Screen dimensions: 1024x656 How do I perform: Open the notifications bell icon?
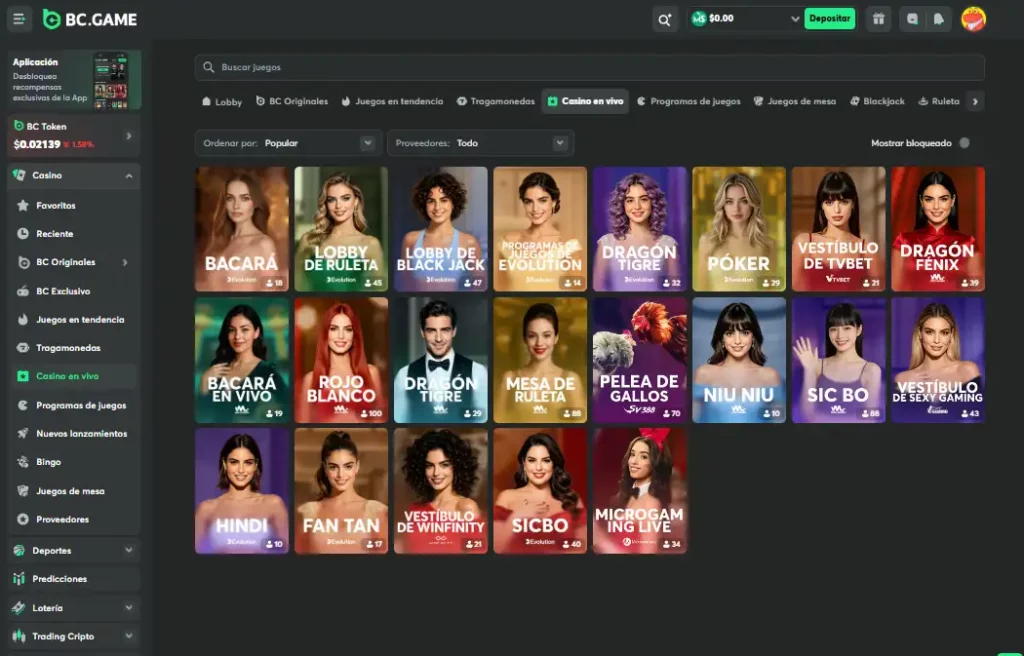point(938,19)
